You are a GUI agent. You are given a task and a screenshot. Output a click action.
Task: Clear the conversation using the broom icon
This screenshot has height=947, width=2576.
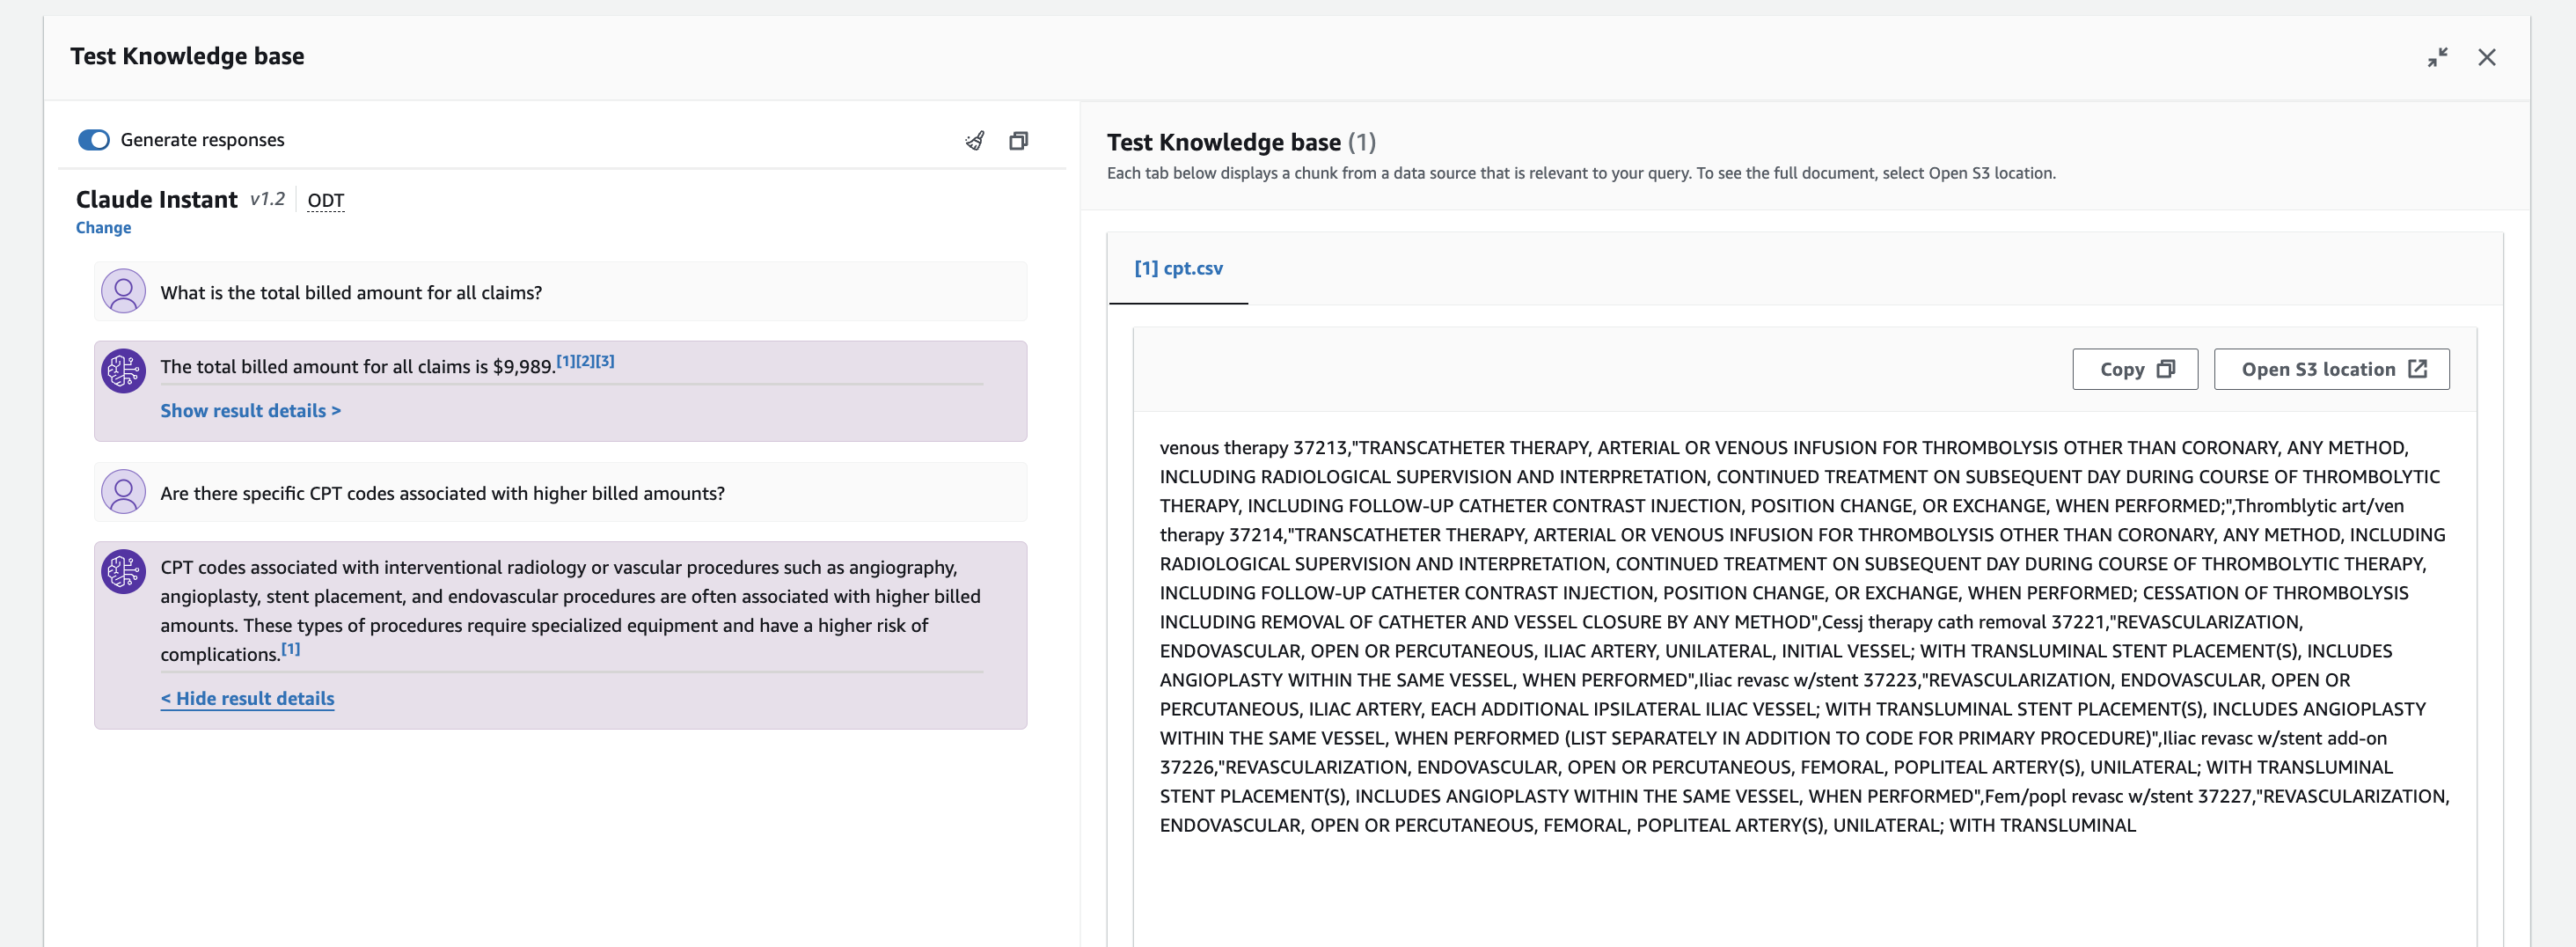click(974, 140)
